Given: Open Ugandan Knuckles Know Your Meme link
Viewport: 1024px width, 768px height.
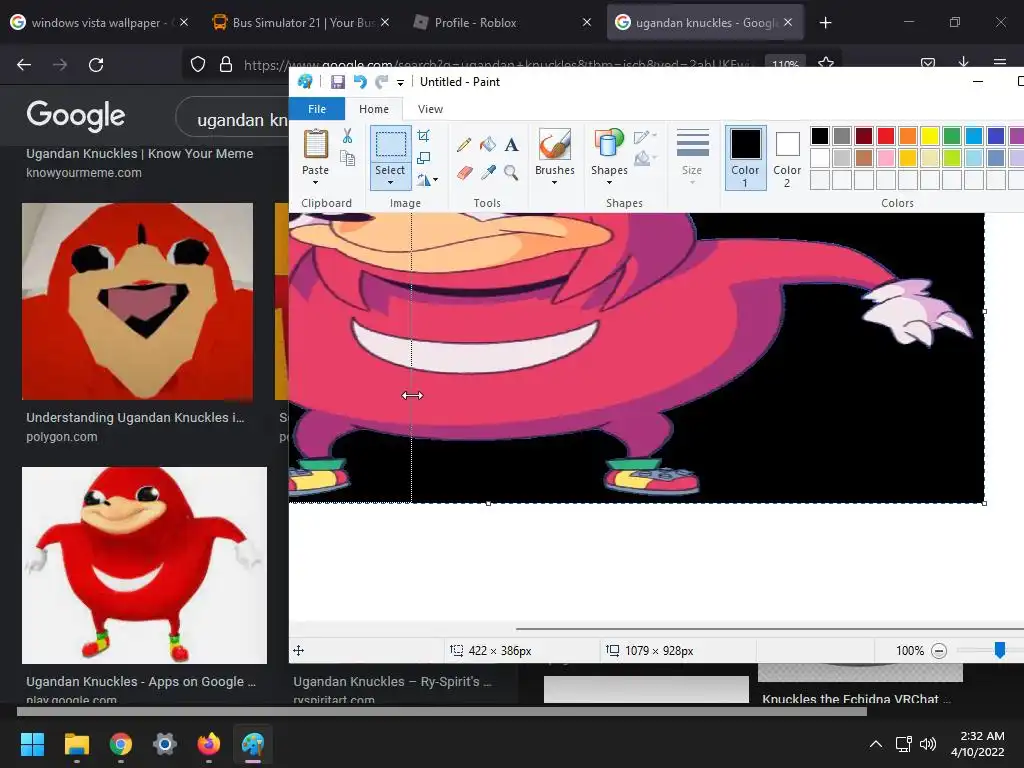Looking at the screenshot, I should click(140, 153).
